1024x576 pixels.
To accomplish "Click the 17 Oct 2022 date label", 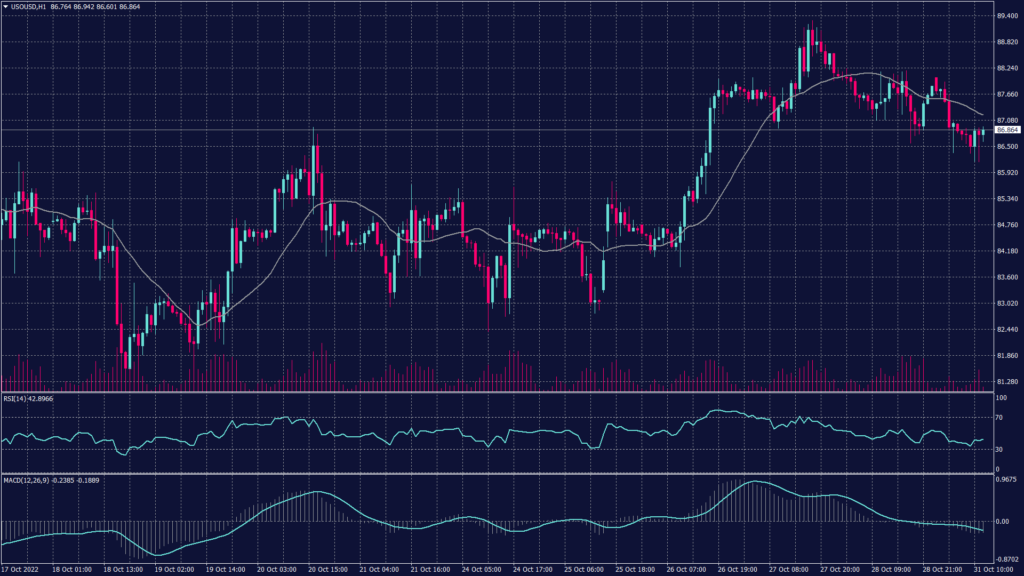I will point(20,569).
